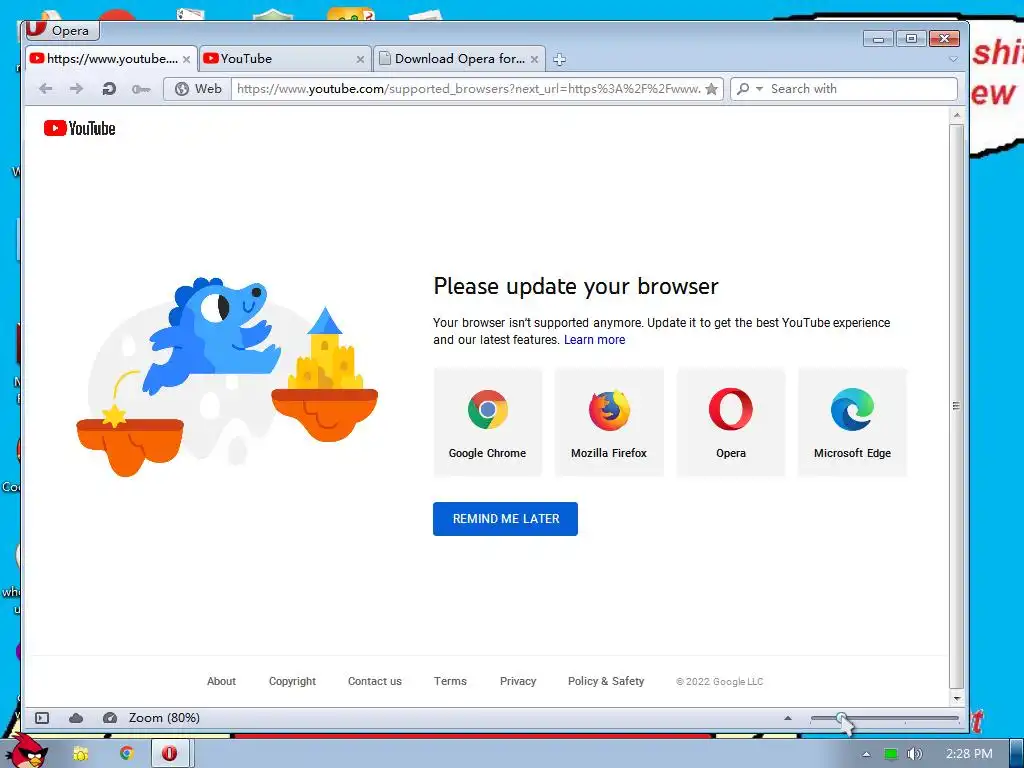Click the page vertical scrollbar thumb
This screenshot has width=1024, height=768.
click(957, 406)
